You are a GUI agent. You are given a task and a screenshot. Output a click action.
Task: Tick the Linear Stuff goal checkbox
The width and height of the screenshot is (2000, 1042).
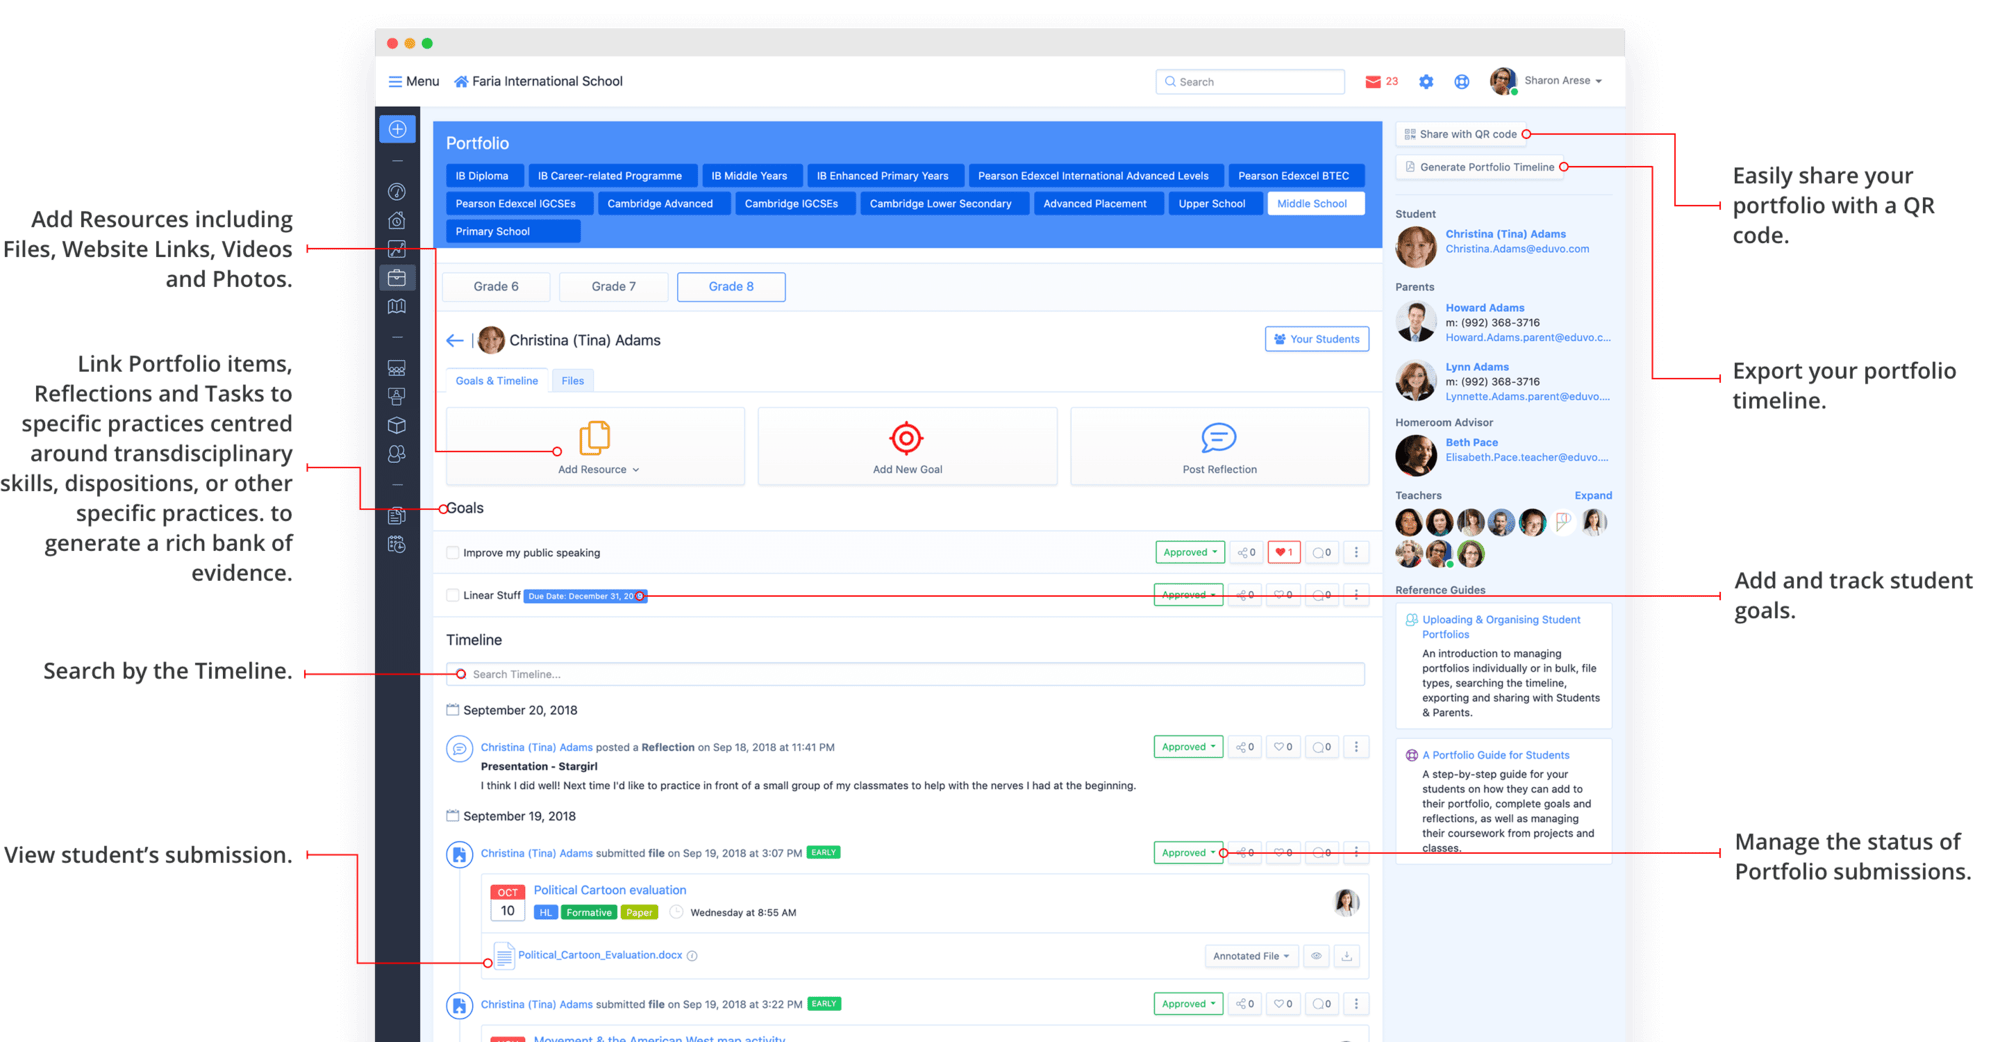[453, 595]
